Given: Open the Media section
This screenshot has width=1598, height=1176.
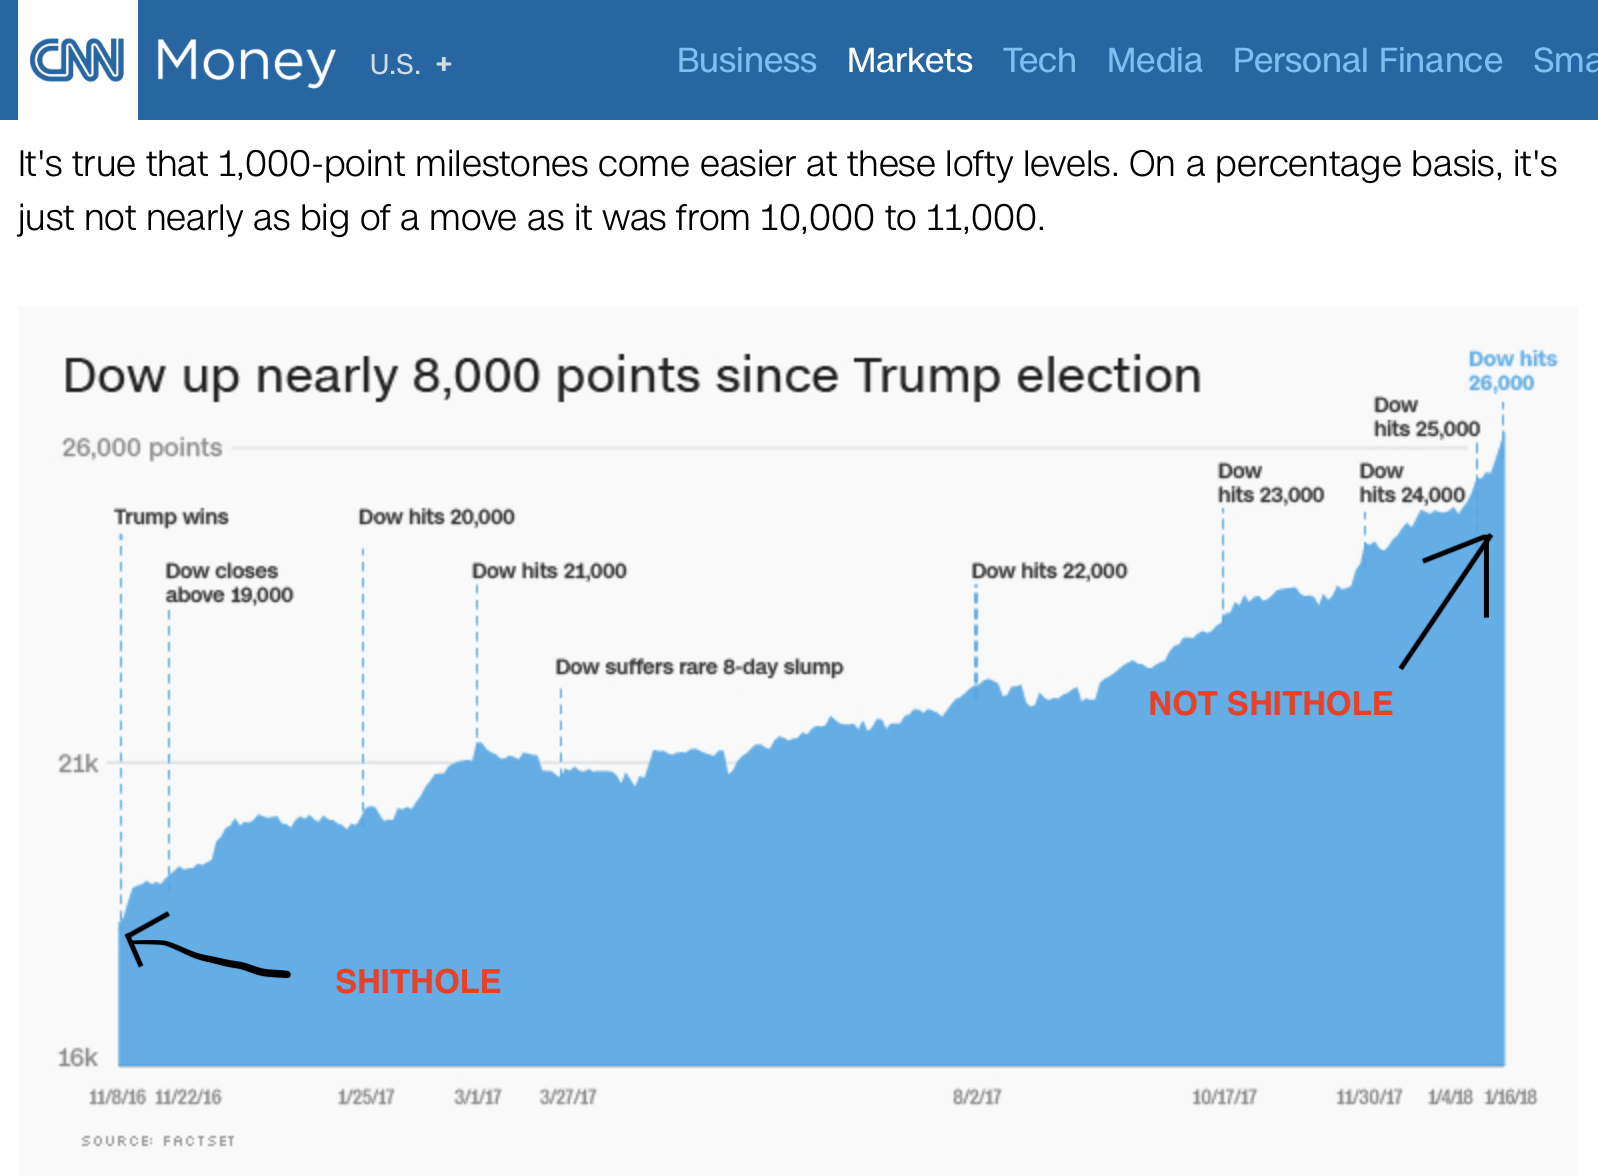Looking at the screenshot, I should tap(1154, 60).
